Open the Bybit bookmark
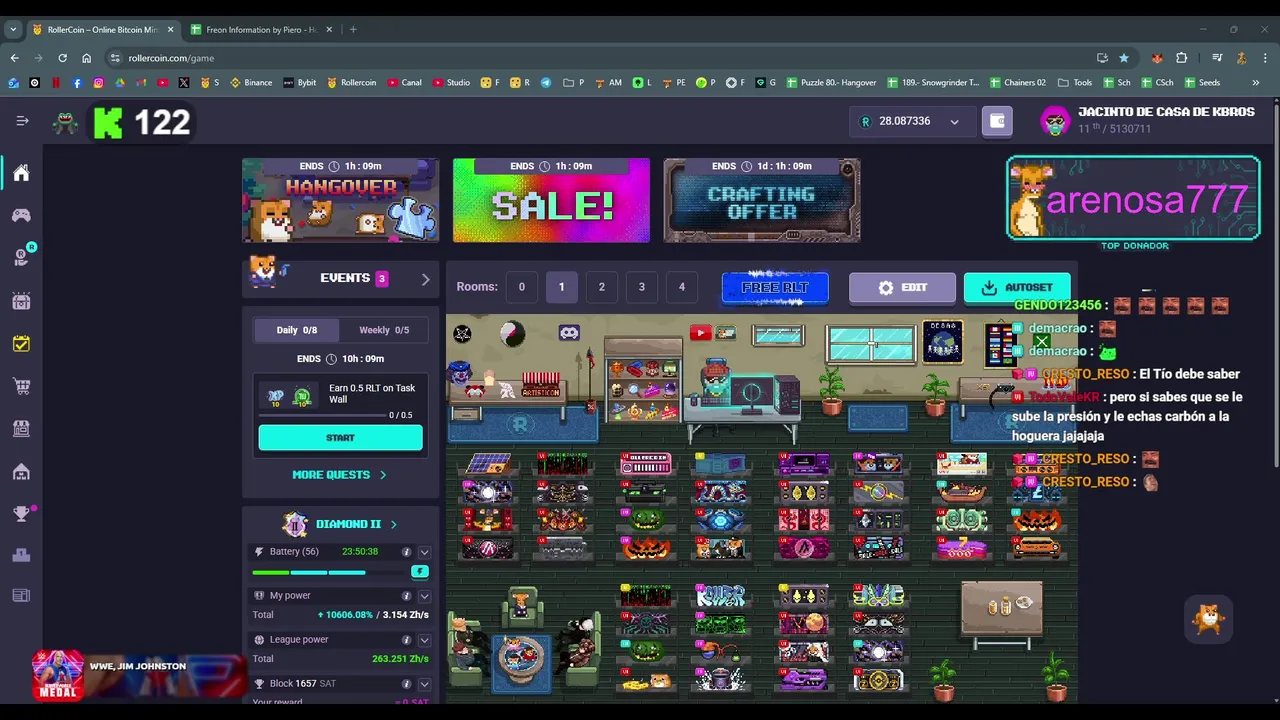This screenshot has width=1280, height=720. pyautogui.click(x=299, y=83)
